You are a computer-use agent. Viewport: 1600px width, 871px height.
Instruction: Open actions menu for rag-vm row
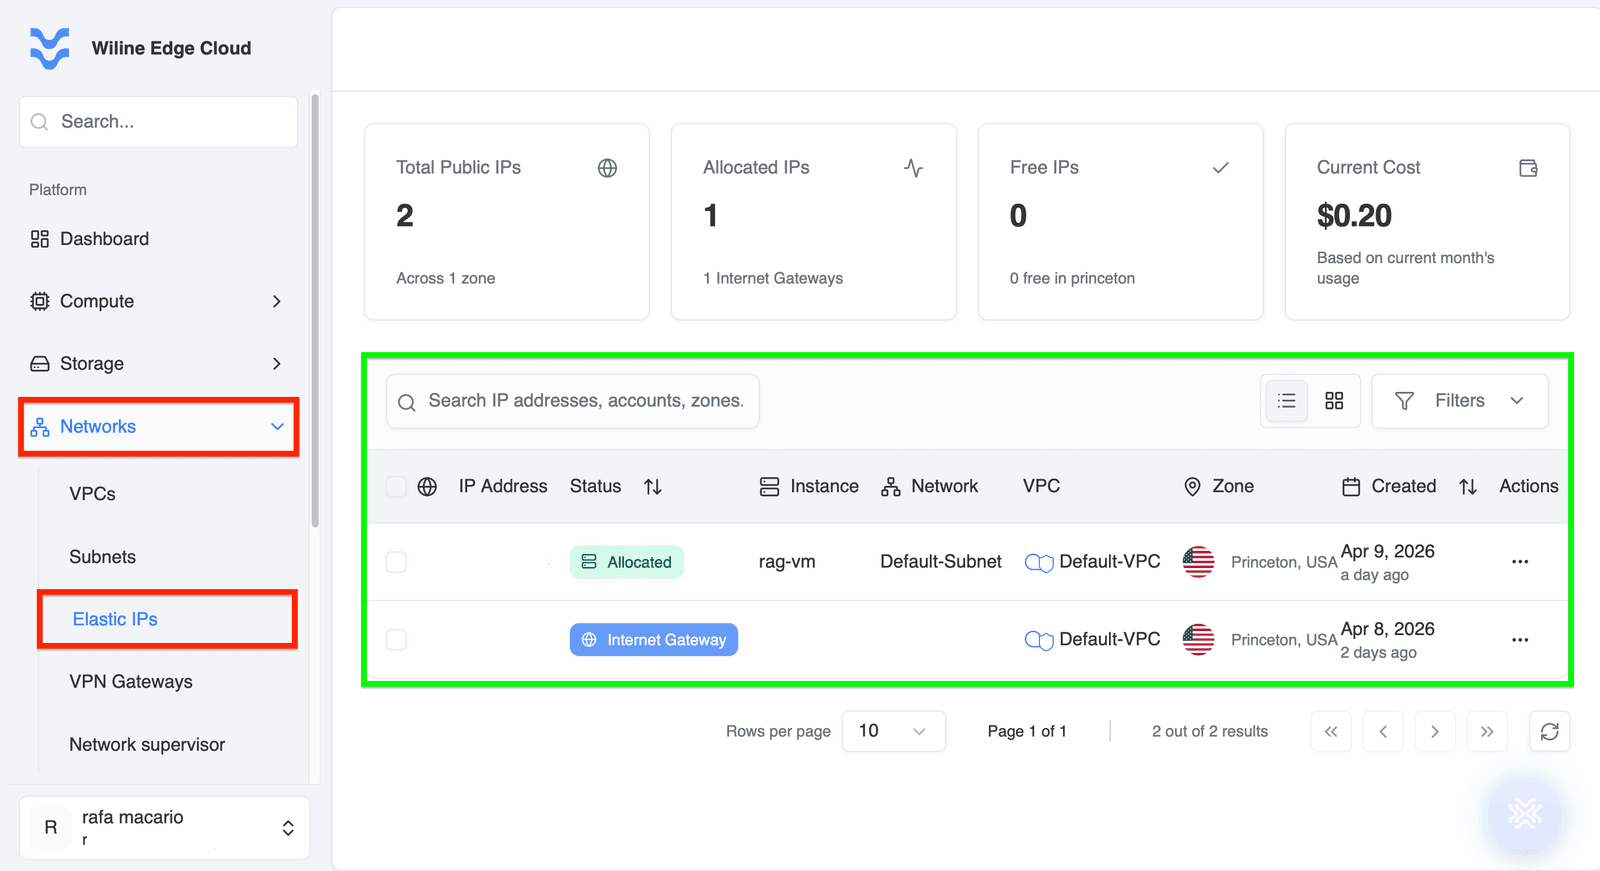[x=1520, y=562]
